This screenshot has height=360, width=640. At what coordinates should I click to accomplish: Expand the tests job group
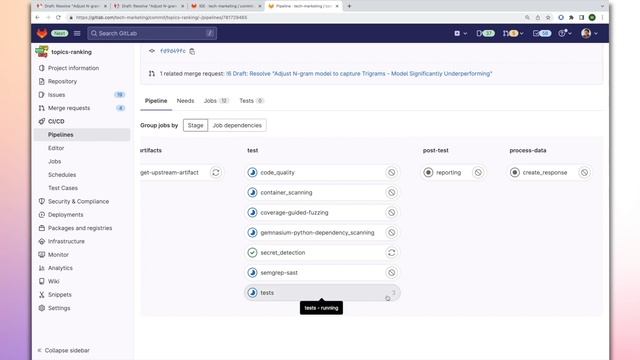[322, 293]
